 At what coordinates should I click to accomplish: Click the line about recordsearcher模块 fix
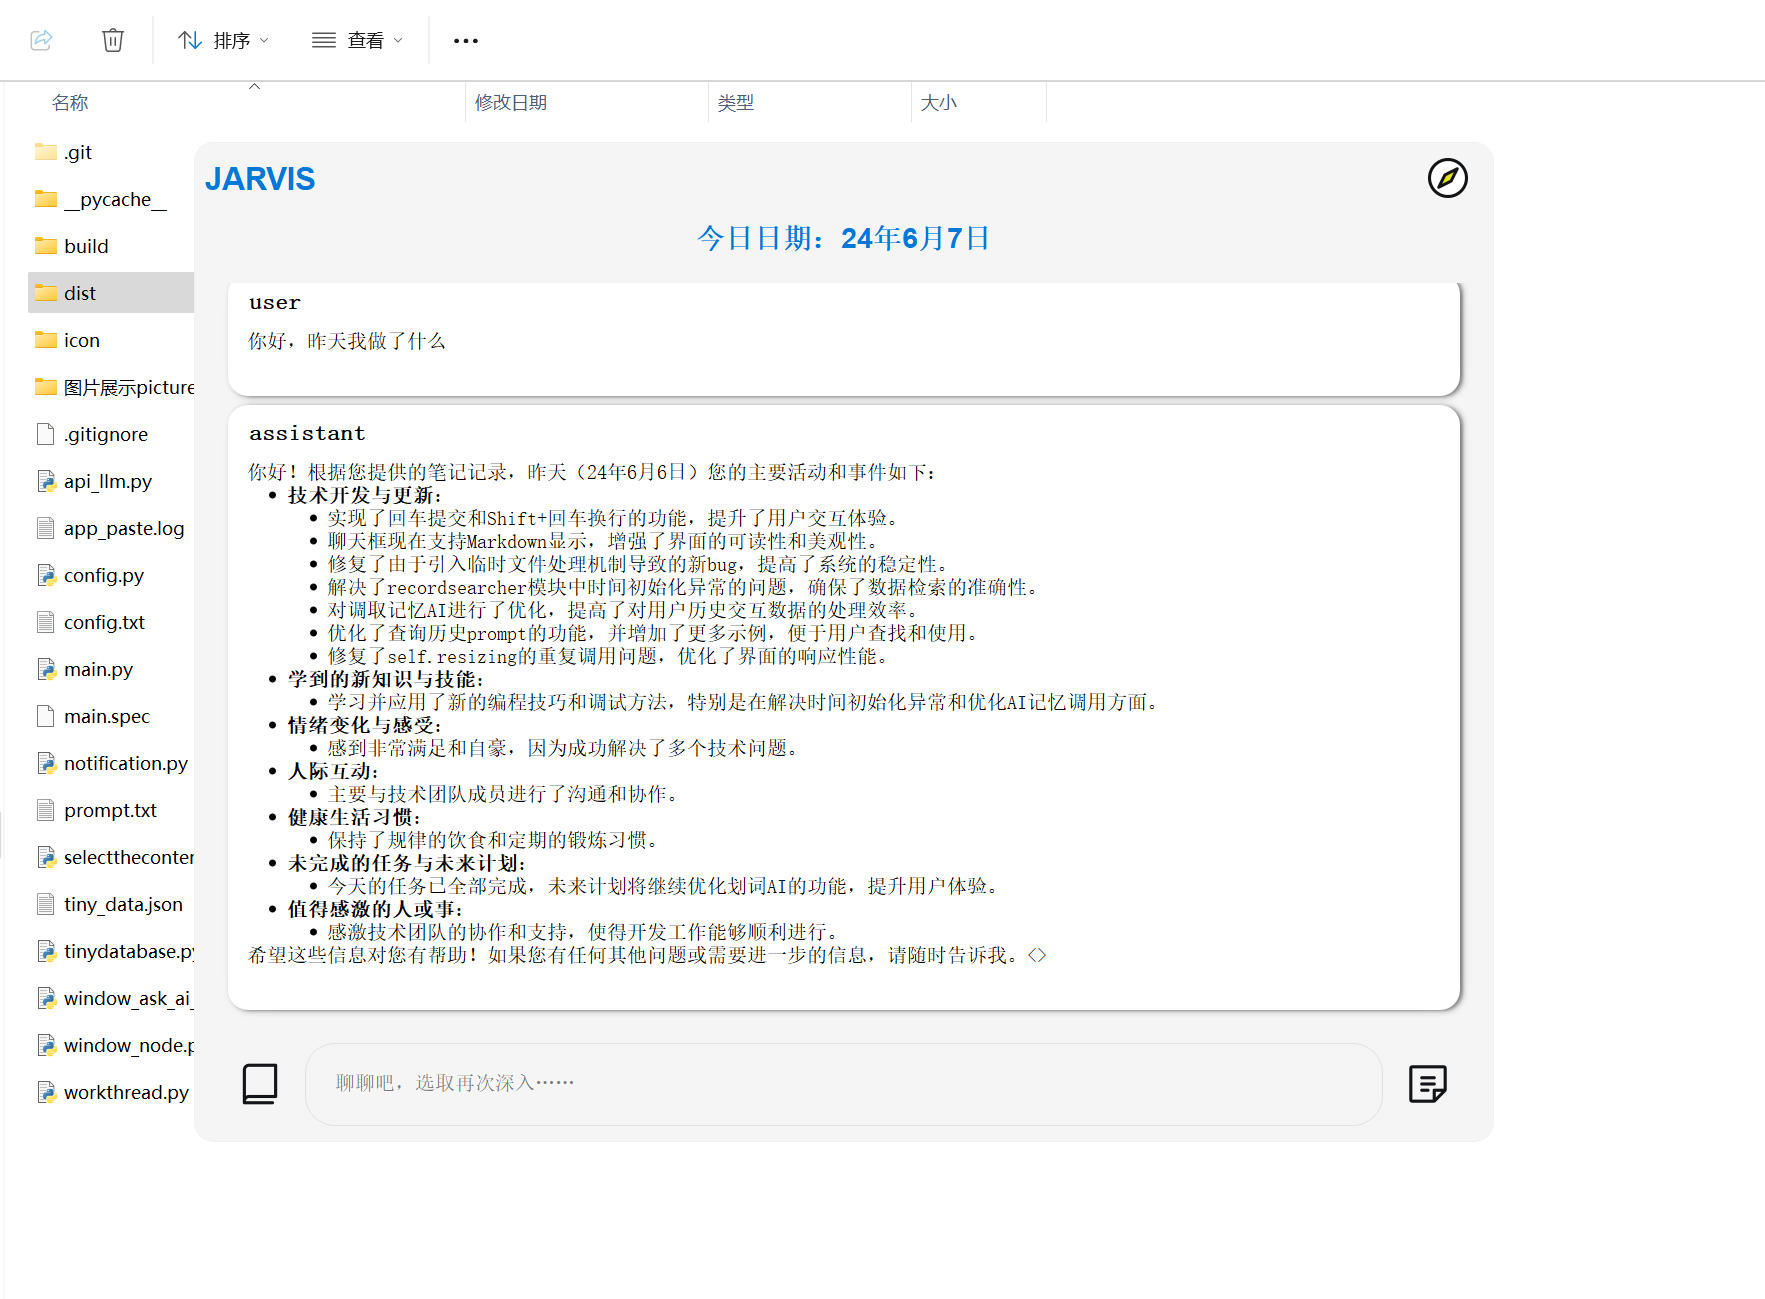(685, 587)
